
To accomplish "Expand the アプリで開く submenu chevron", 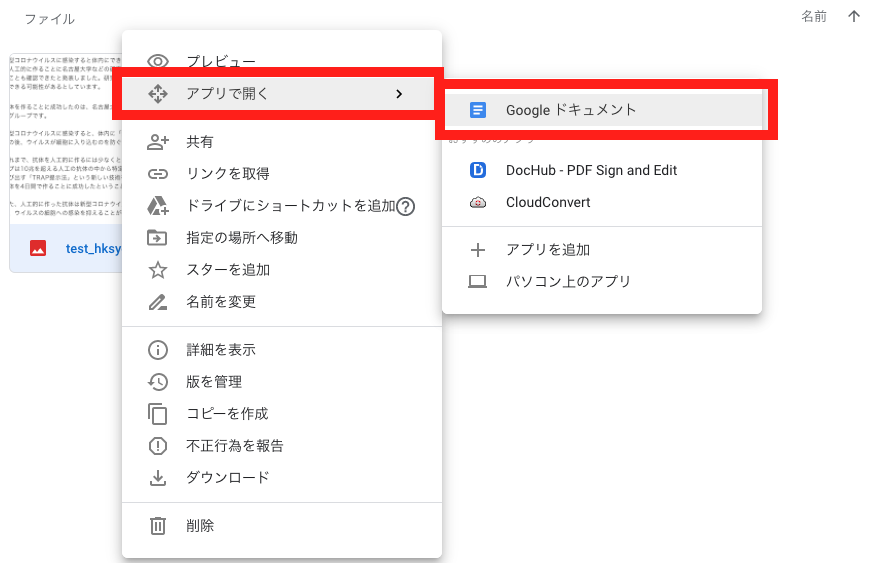I will pyautogui.click(x=399, y=94).
